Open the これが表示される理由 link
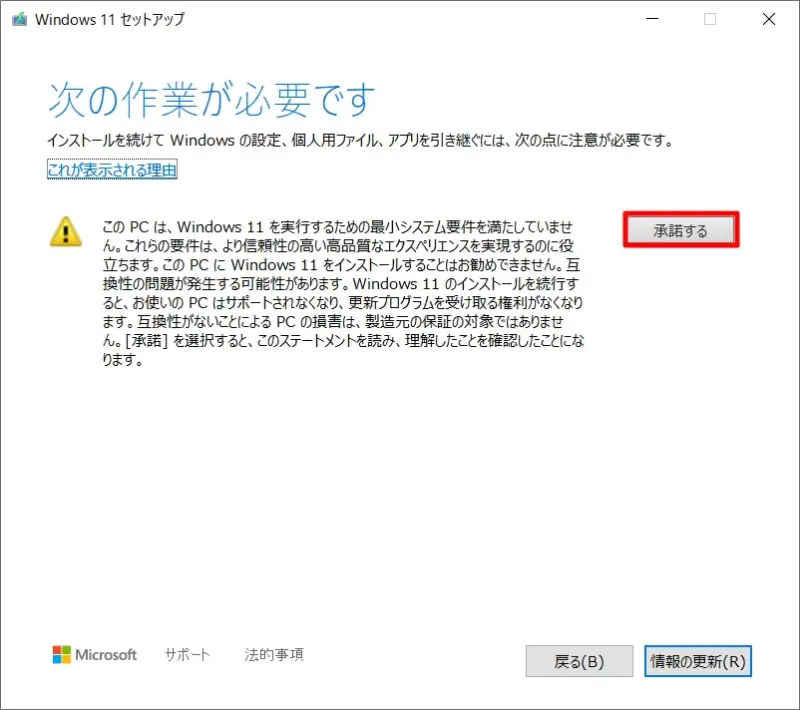Viewport: 800px width, 710px height. (x=112, y=170)
